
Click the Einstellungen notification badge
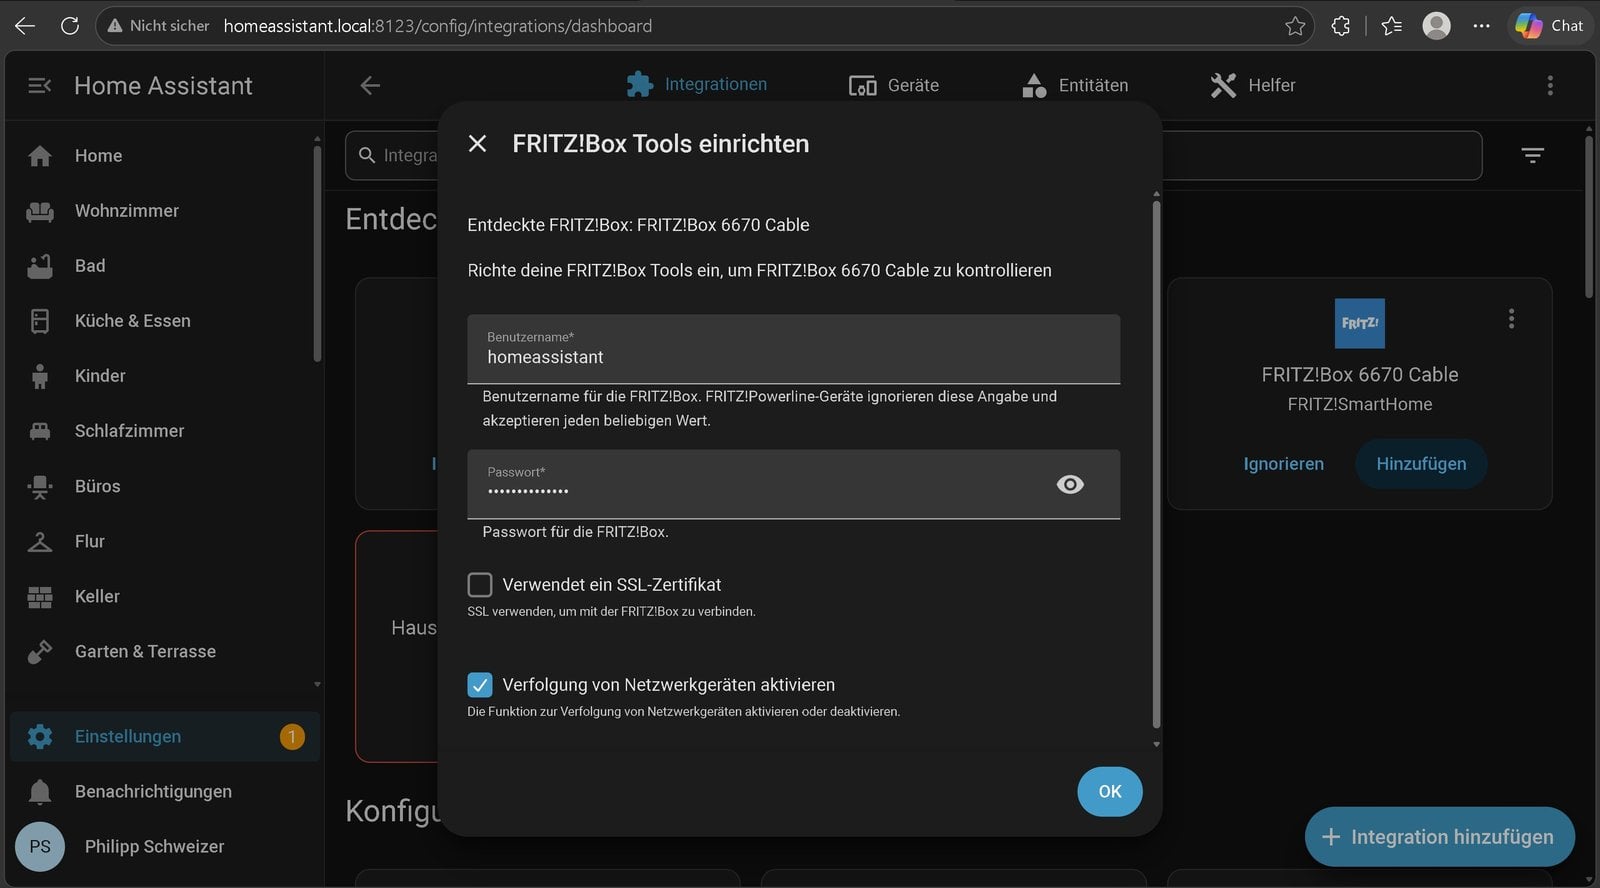292,737
